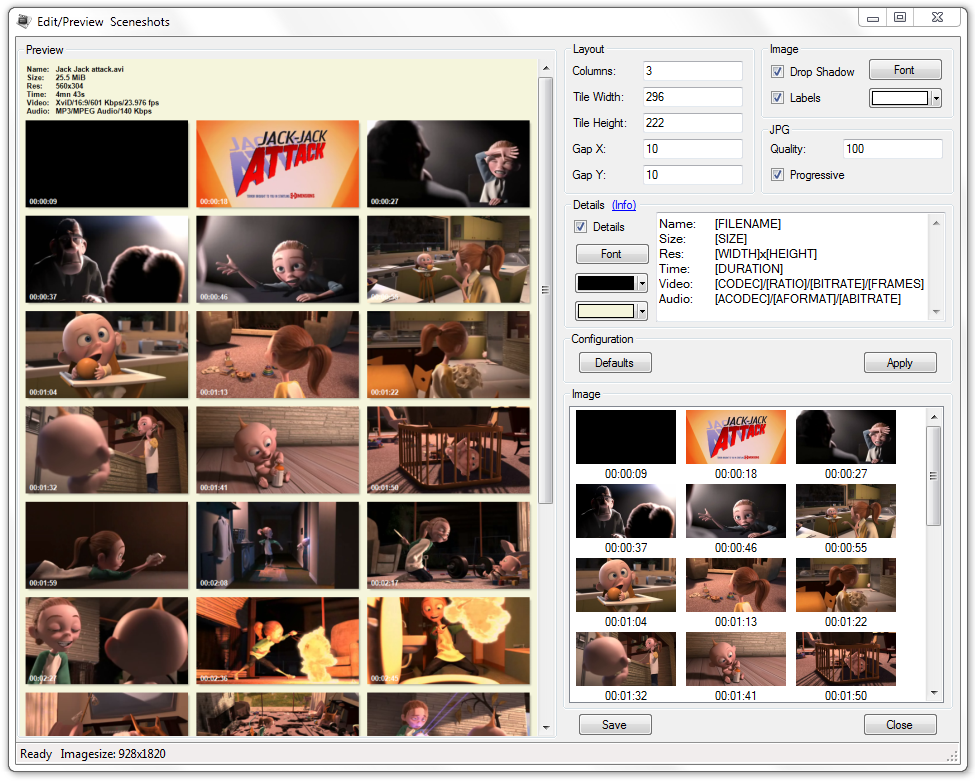This screenshot has height=781, width=975.
Task: Select the 00:00:55 thumbnail in Image list
Action: [x=846, y=511]
